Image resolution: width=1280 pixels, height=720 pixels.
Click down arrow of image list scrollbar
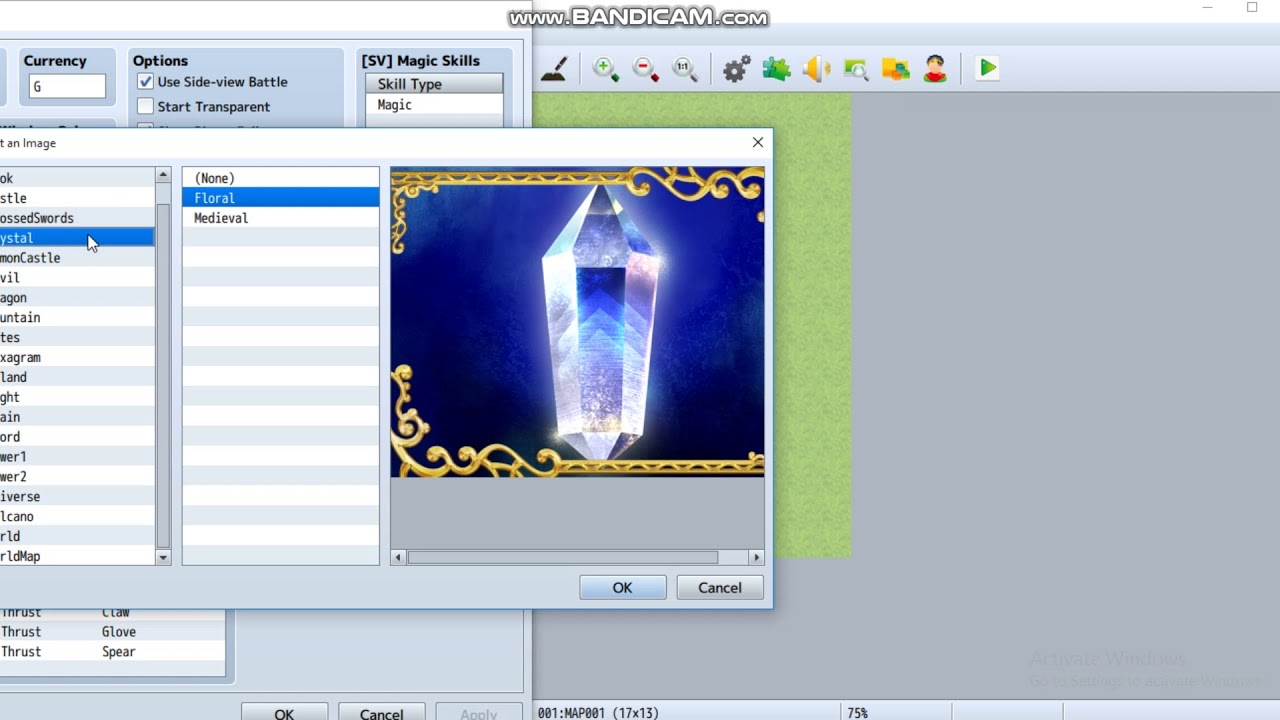click(x=163, y=557)
